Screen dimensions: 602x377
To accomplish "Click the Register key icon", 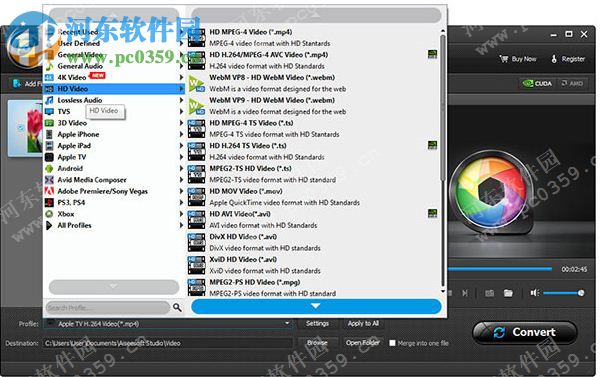I will click(x=554, y=59).
